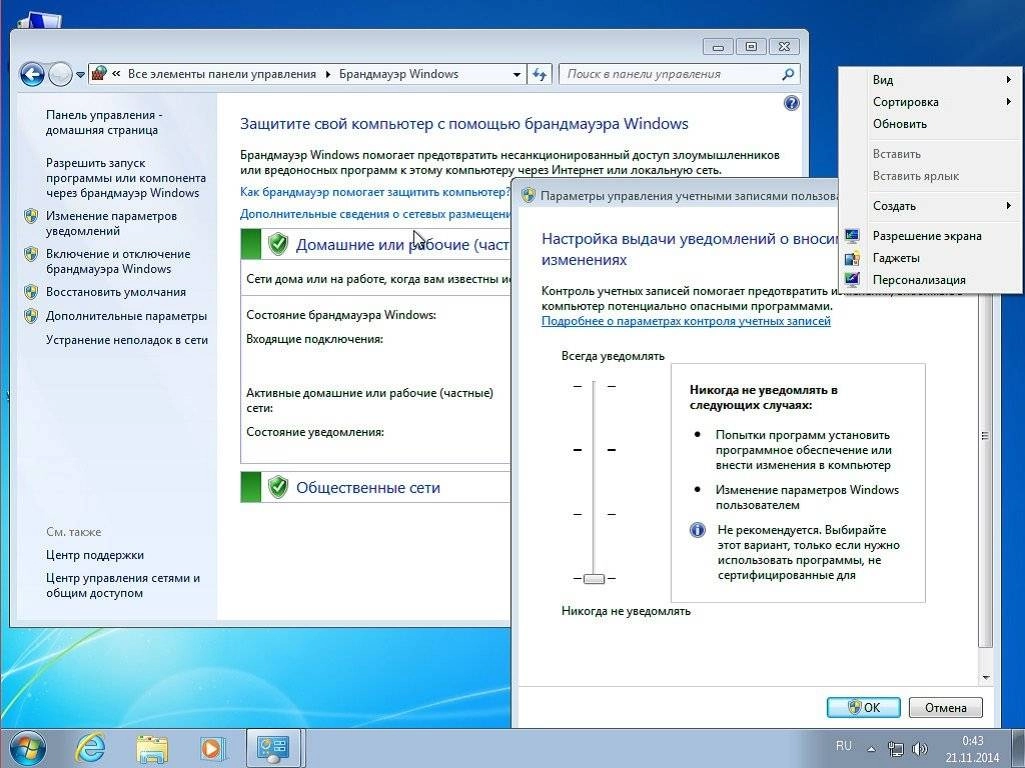Screen dimensions: 1025x768
Task: Choose 'Персонализация' in context menu
Action: click(x=930, y=280)
